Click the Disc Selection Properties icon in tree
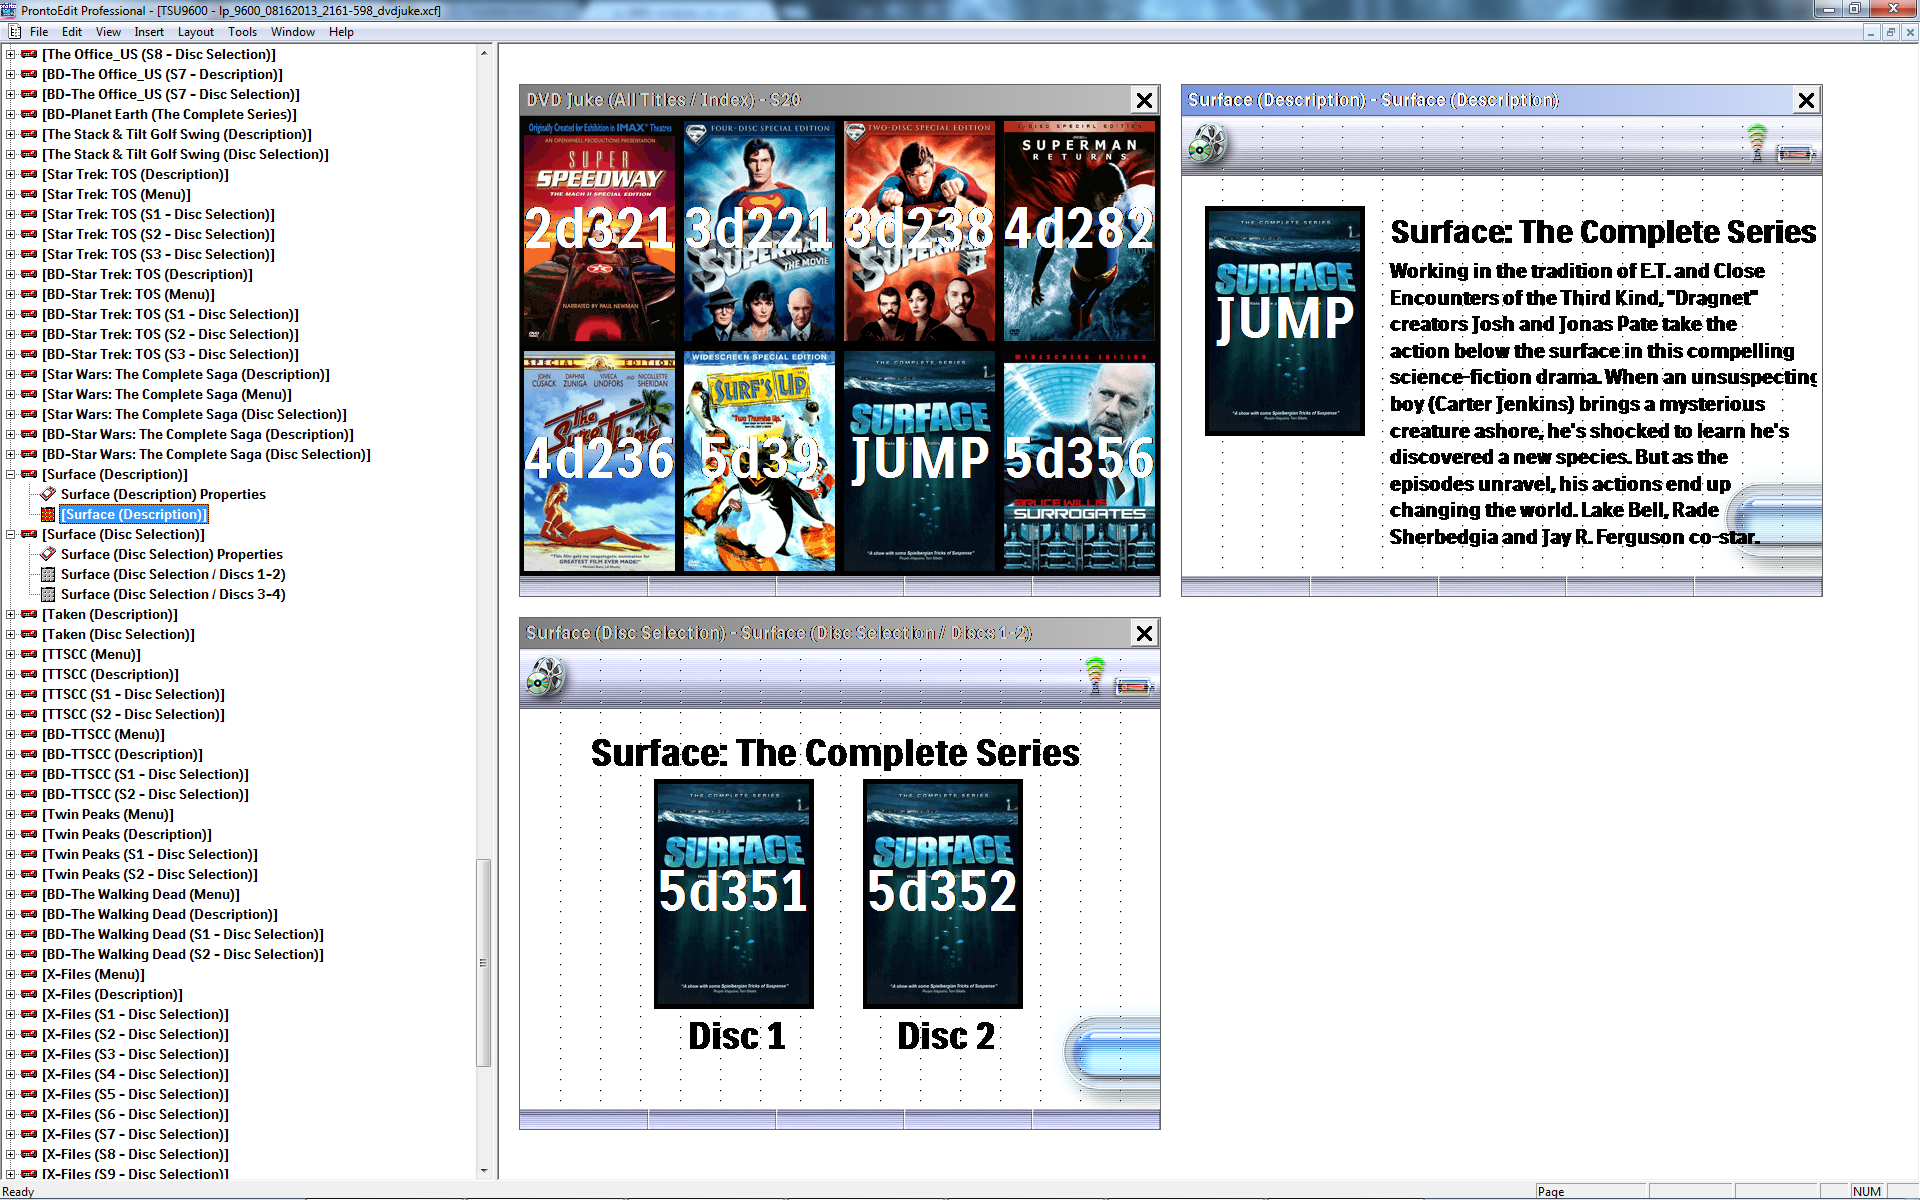 coord(48,554)
